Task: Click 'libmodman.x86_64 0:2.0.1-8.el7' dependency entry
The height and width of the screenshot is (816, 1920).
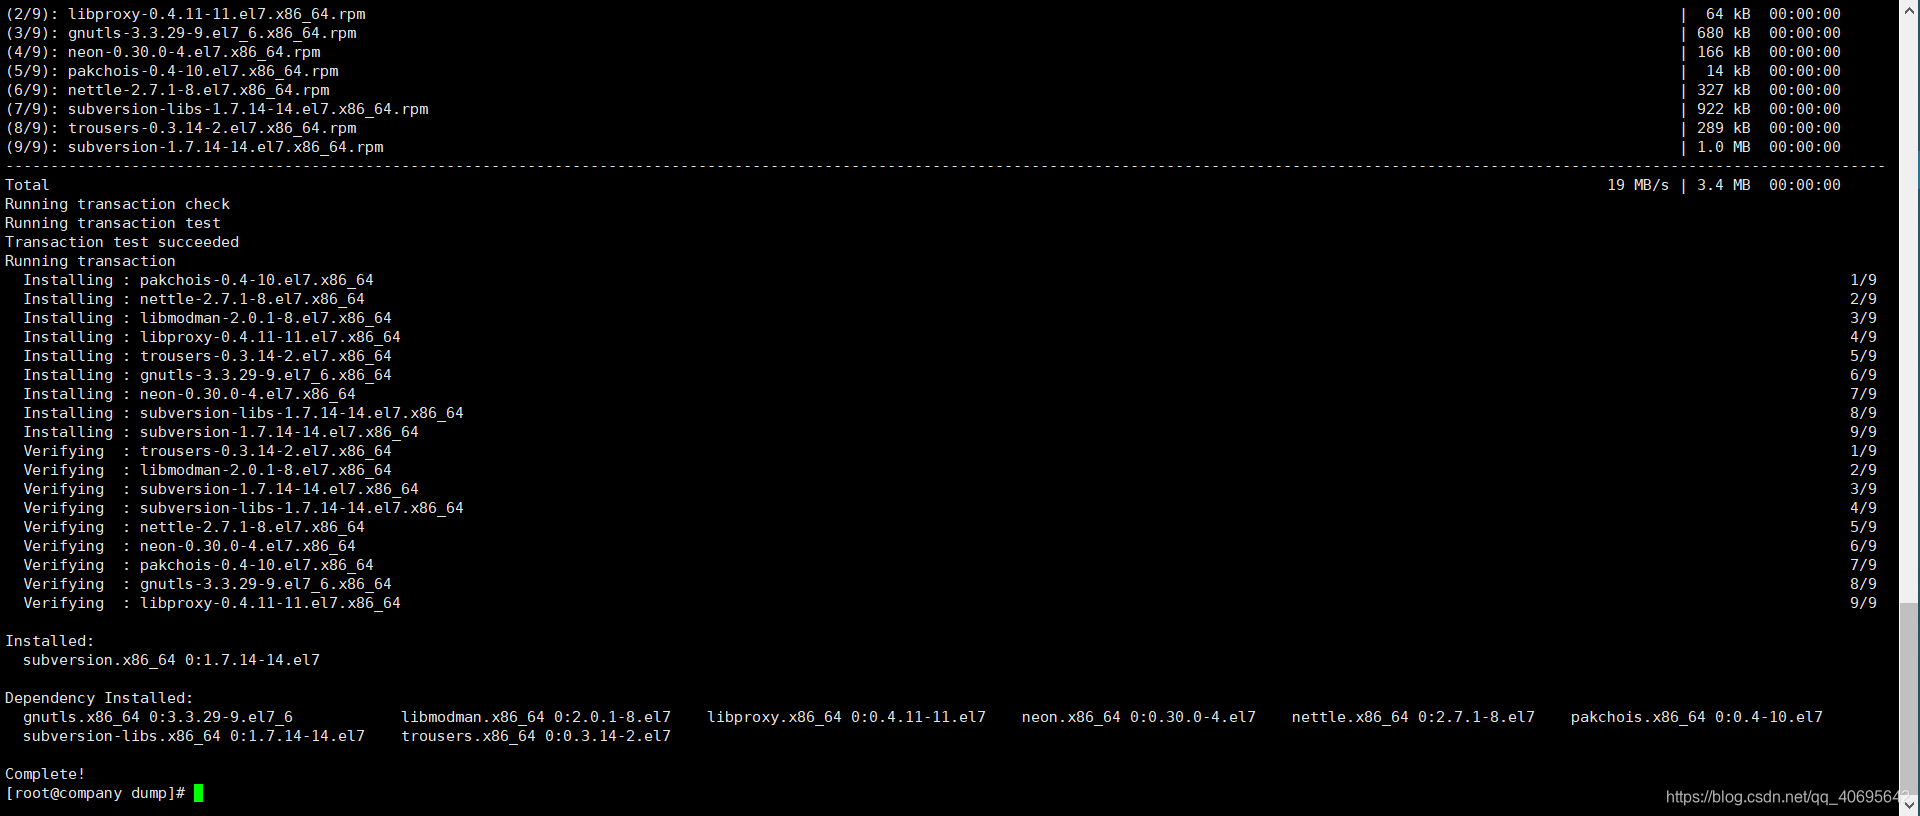Action: coord(536,717)
